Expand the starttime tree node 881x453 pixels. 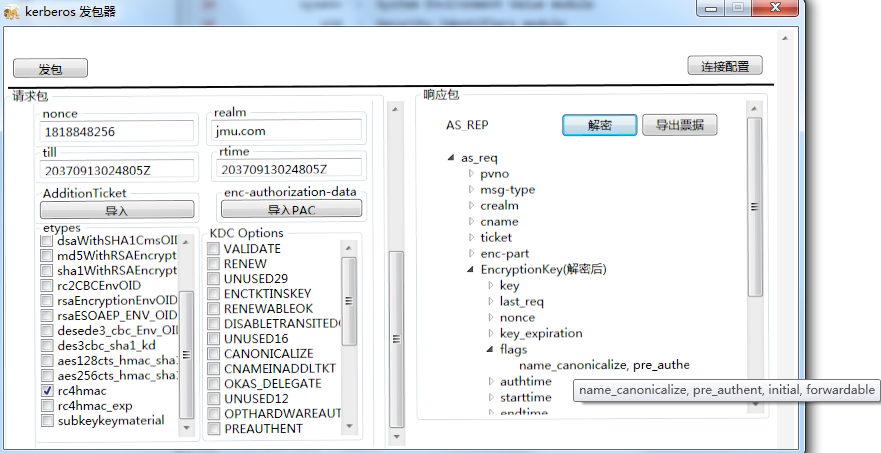491,397
